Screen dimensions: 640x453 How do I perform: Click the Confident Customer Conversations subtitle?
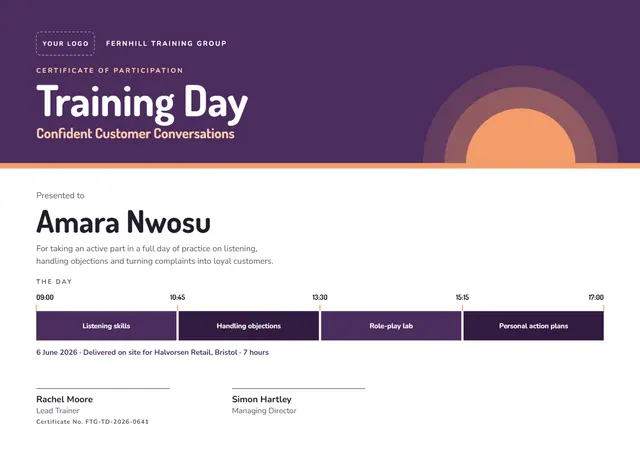tap(136, 133)
